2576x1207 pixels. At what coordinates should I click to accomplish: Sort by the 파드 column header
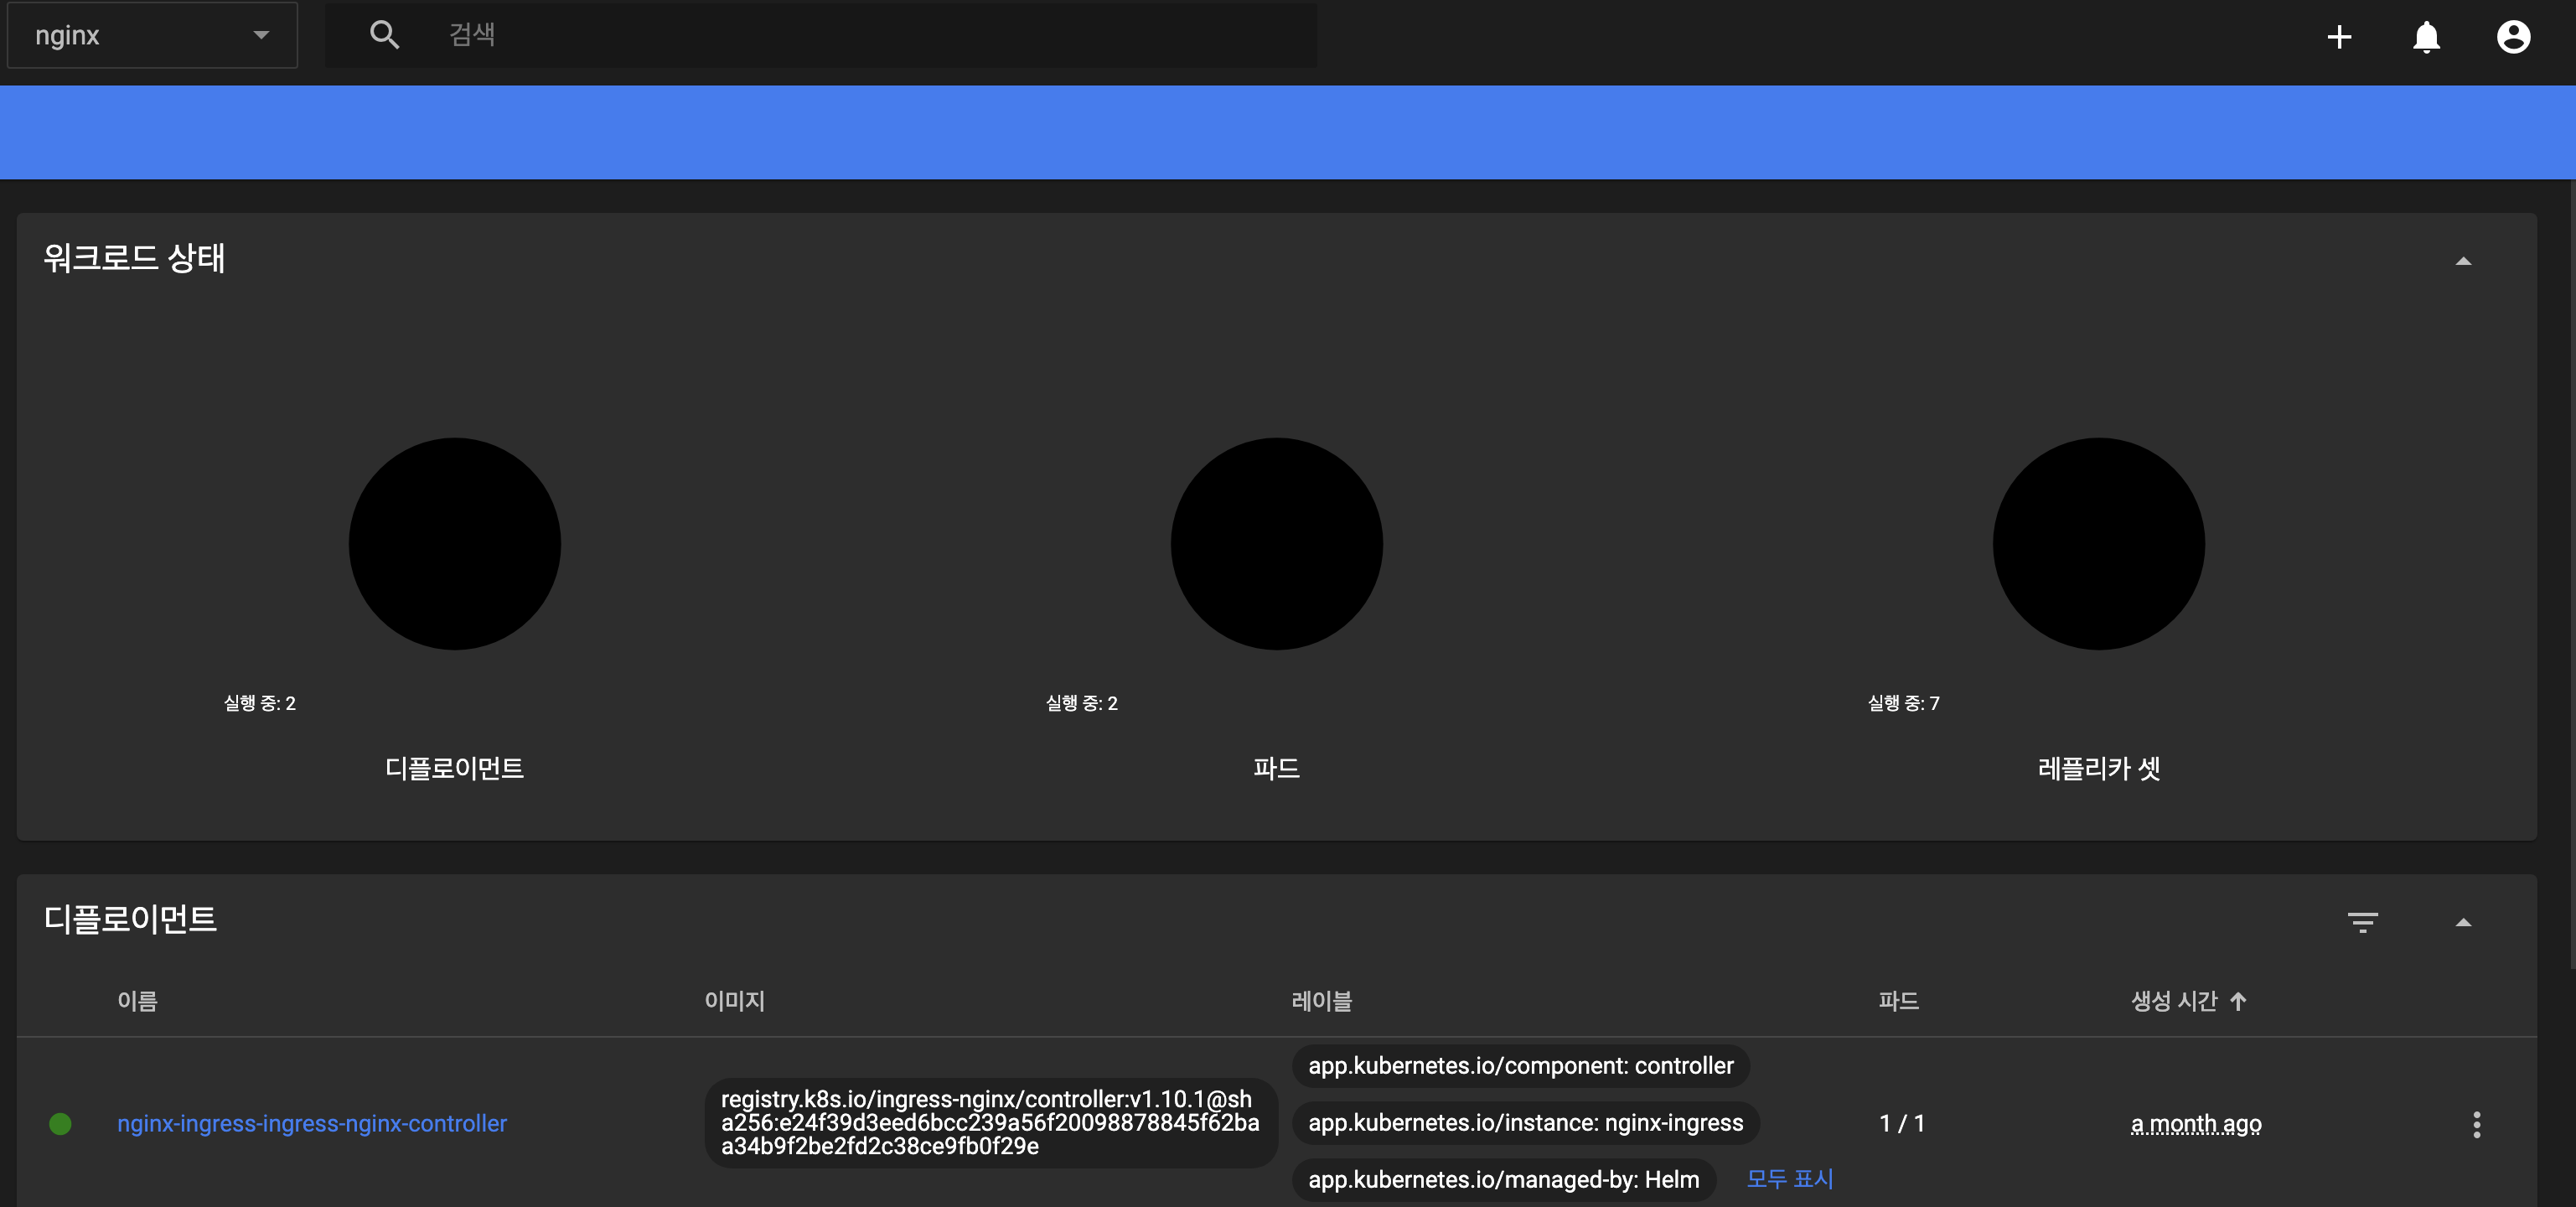(1898, 1001)
